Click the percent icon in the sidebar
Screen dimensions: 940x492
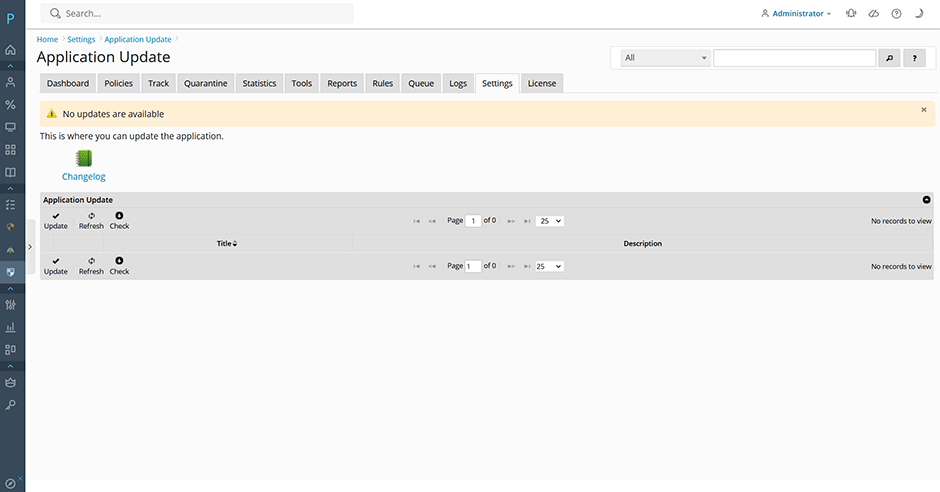(11, 105)
